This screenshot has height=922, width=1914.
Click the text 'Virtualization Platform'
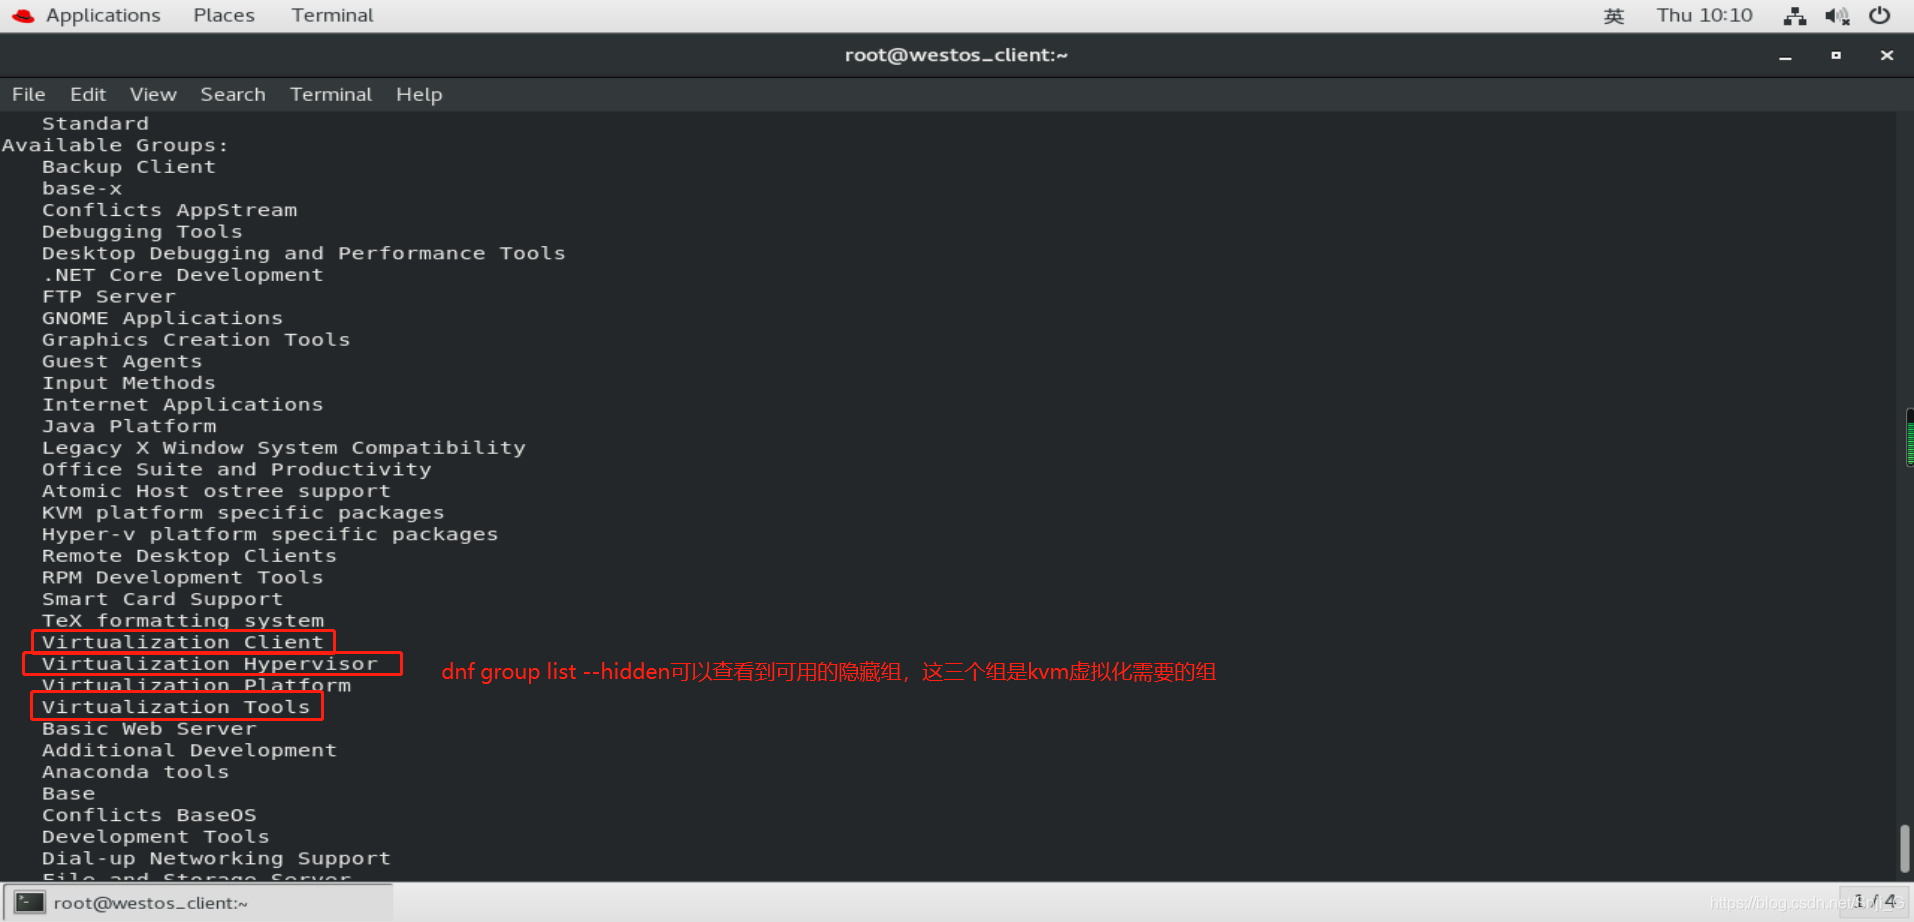point(196,685)
